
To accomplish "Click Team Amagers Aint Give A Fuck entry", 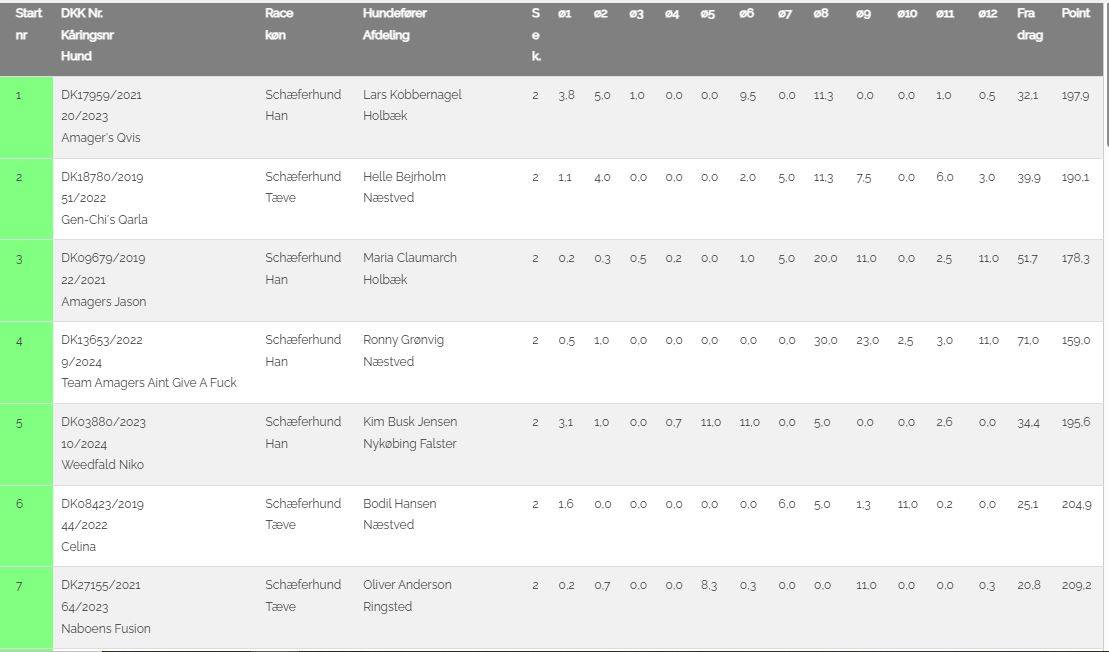I will pyautogui.click(x=149, y=383).
